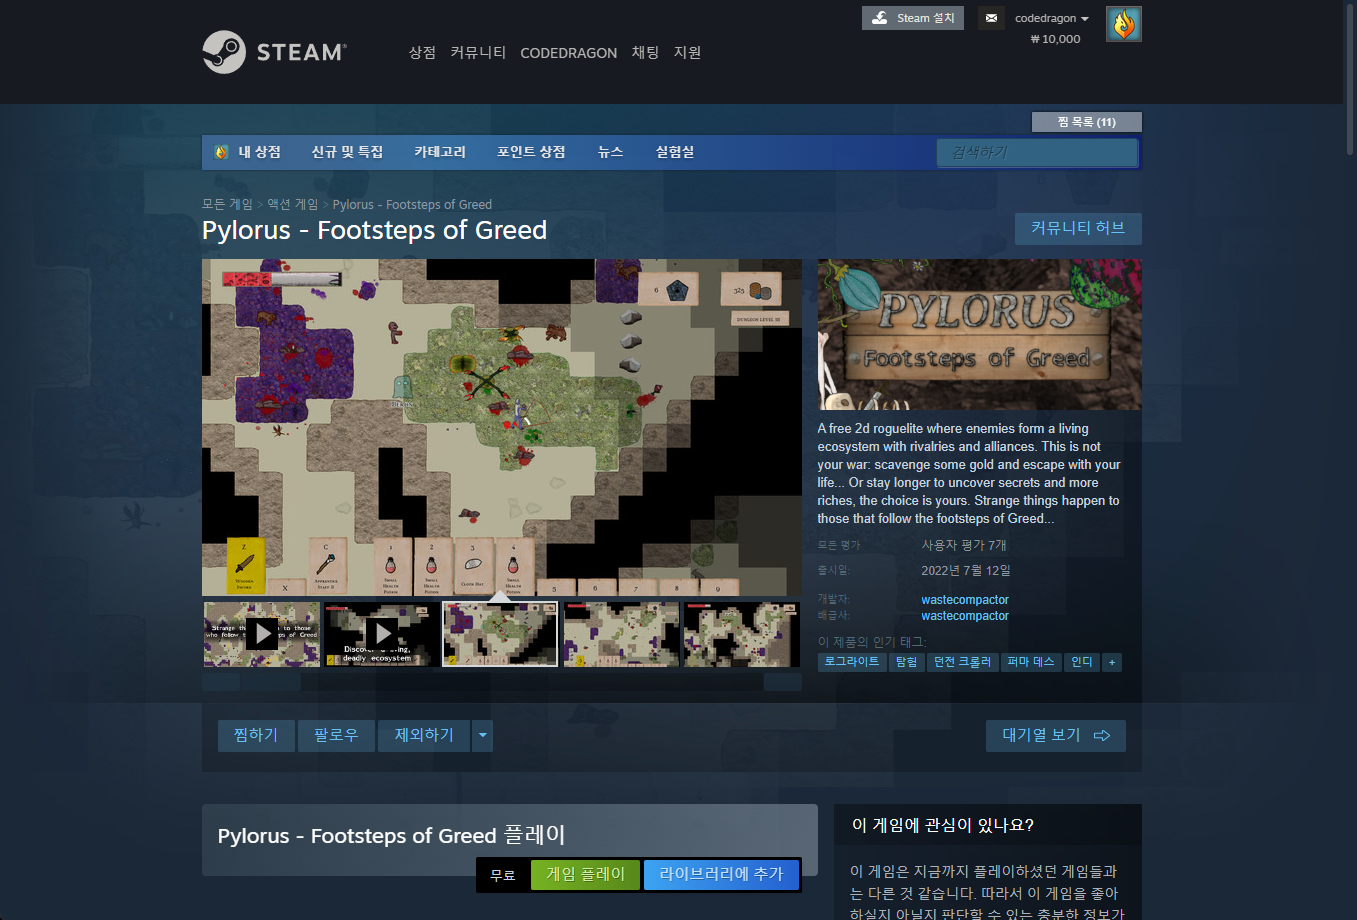Image resolution: width=1357 pixels, height=920 pixels.
Task: Open the CODEDRAGON profile menu
Action: [569, 53]
